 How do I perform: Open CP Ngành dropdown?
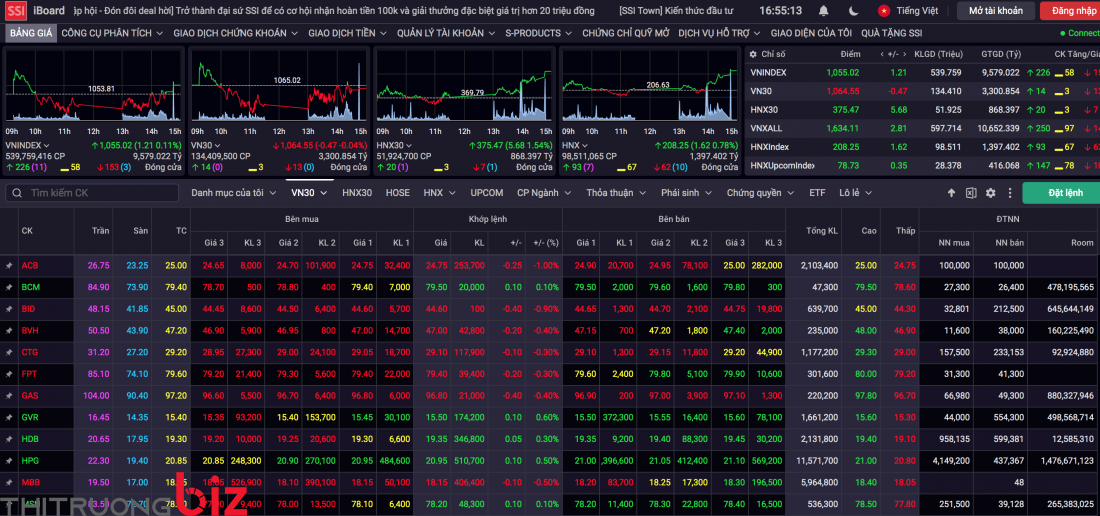pos(544,193)
